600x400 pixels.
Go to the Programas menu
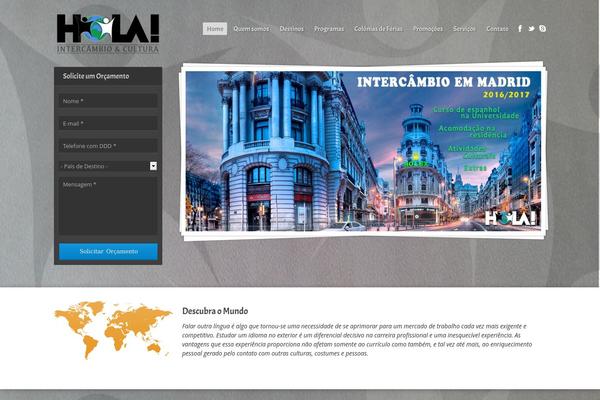pyautogui.click(x=329, y=29)
